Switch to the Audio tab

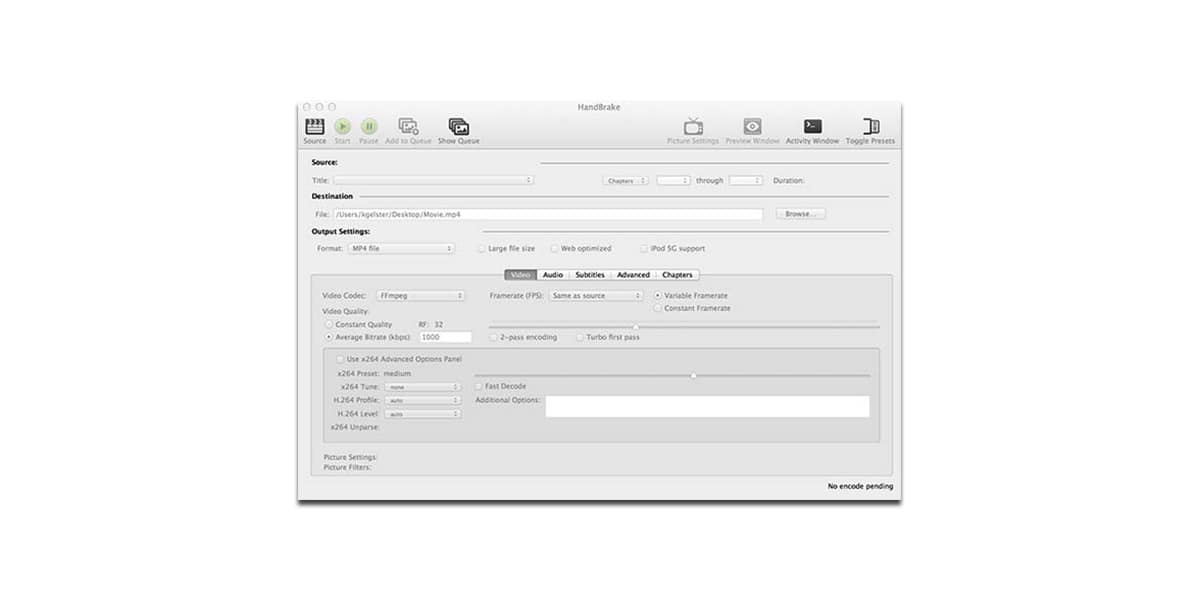pos(553,275)
